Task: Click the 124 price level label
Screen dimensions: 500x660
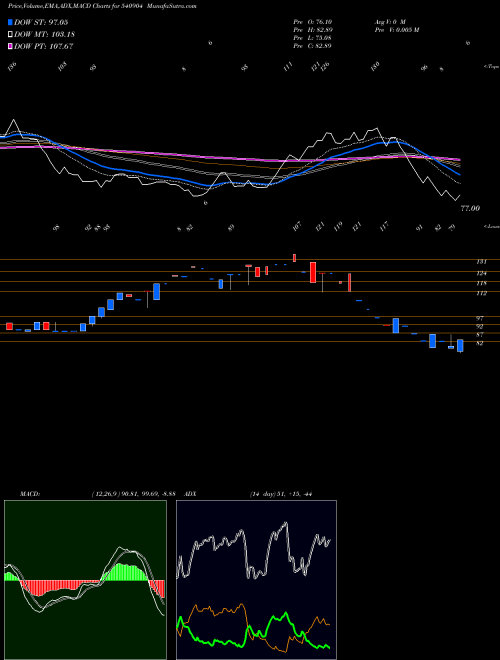Action: click(481, 274)
